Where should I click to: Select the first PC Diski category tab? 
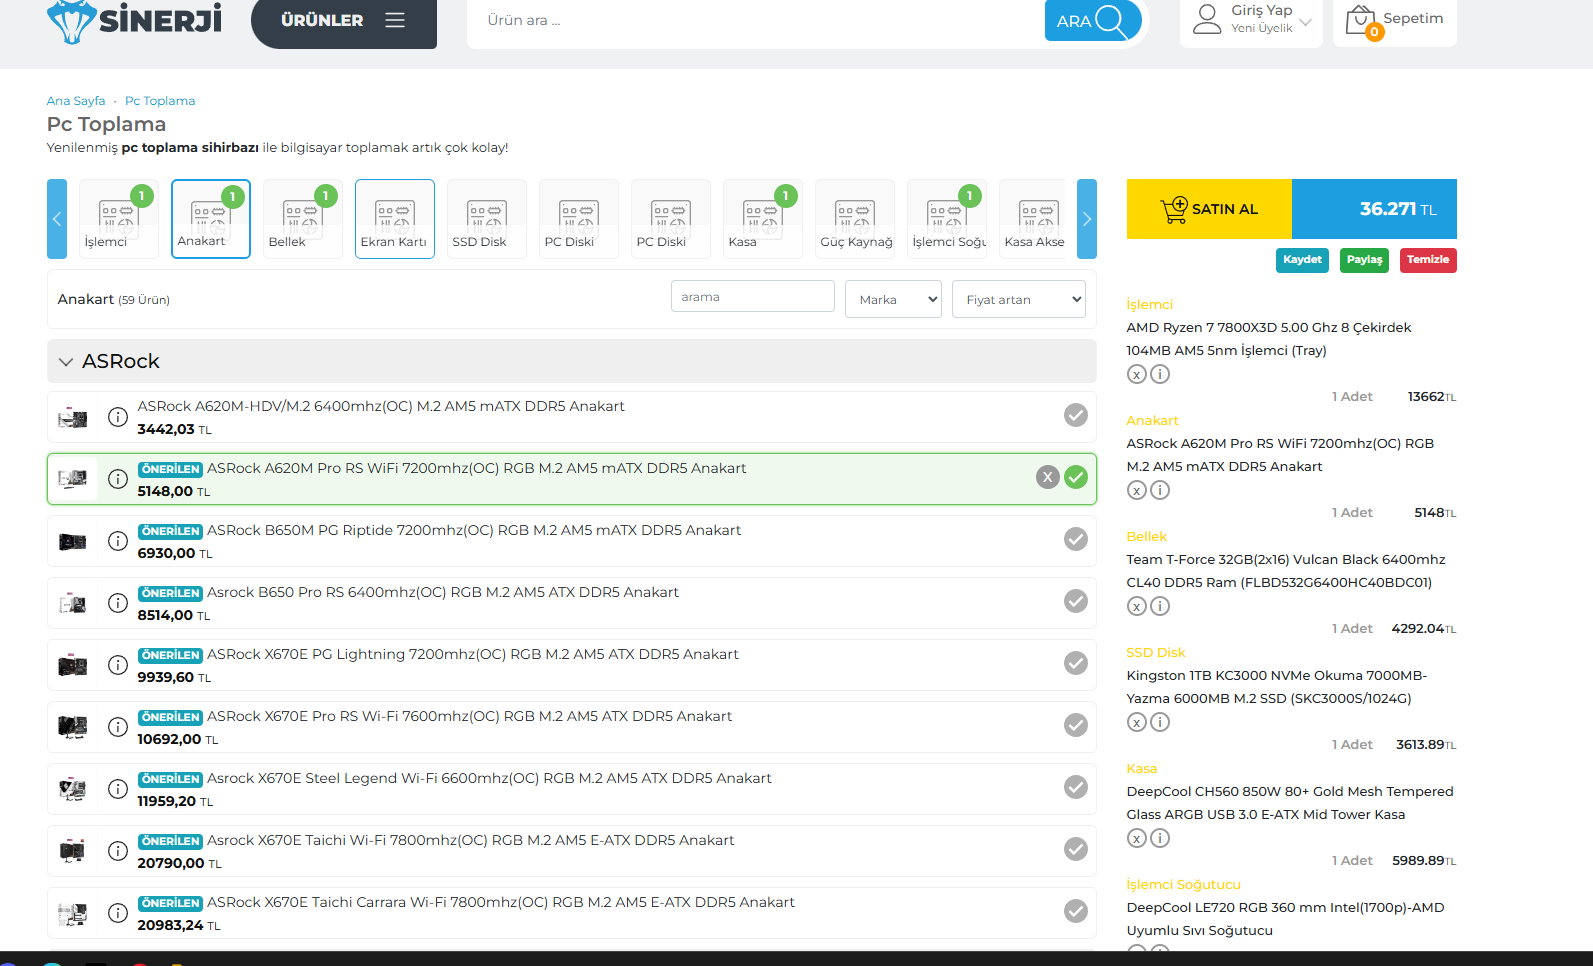(x=579, y=219)
